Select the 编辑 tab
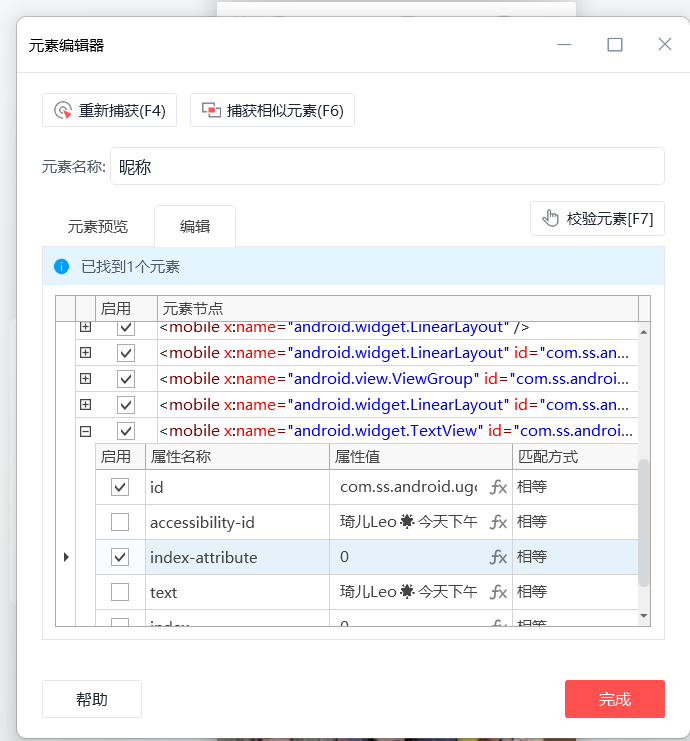This screenshot has width=690, height=741. 195,226
